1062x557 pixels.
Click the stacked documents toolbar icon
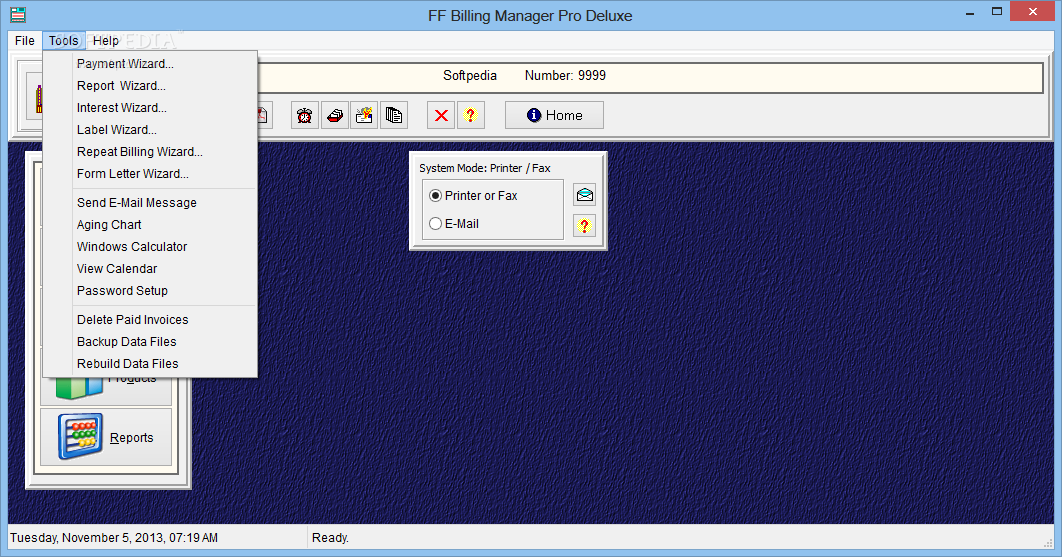pyautogui.click(x=394, y=115)
